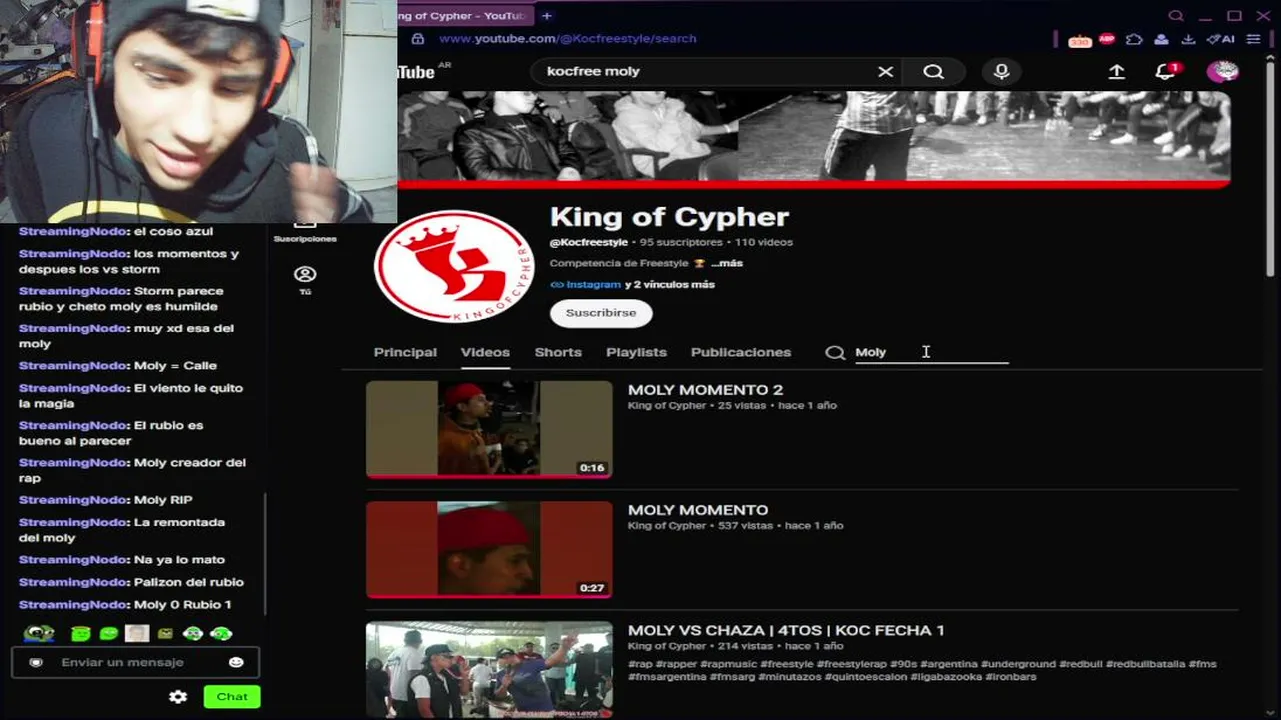Open the browser main menu icon
The height and width of the screenshot is (720, 1281).
coord(1253,39)
